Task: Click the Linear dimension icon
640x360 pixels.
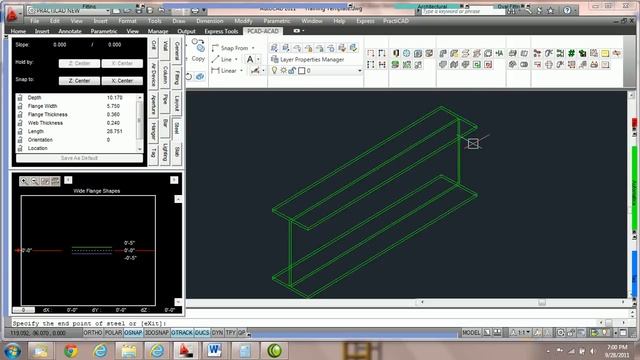Action: click(x=216, y=71)
